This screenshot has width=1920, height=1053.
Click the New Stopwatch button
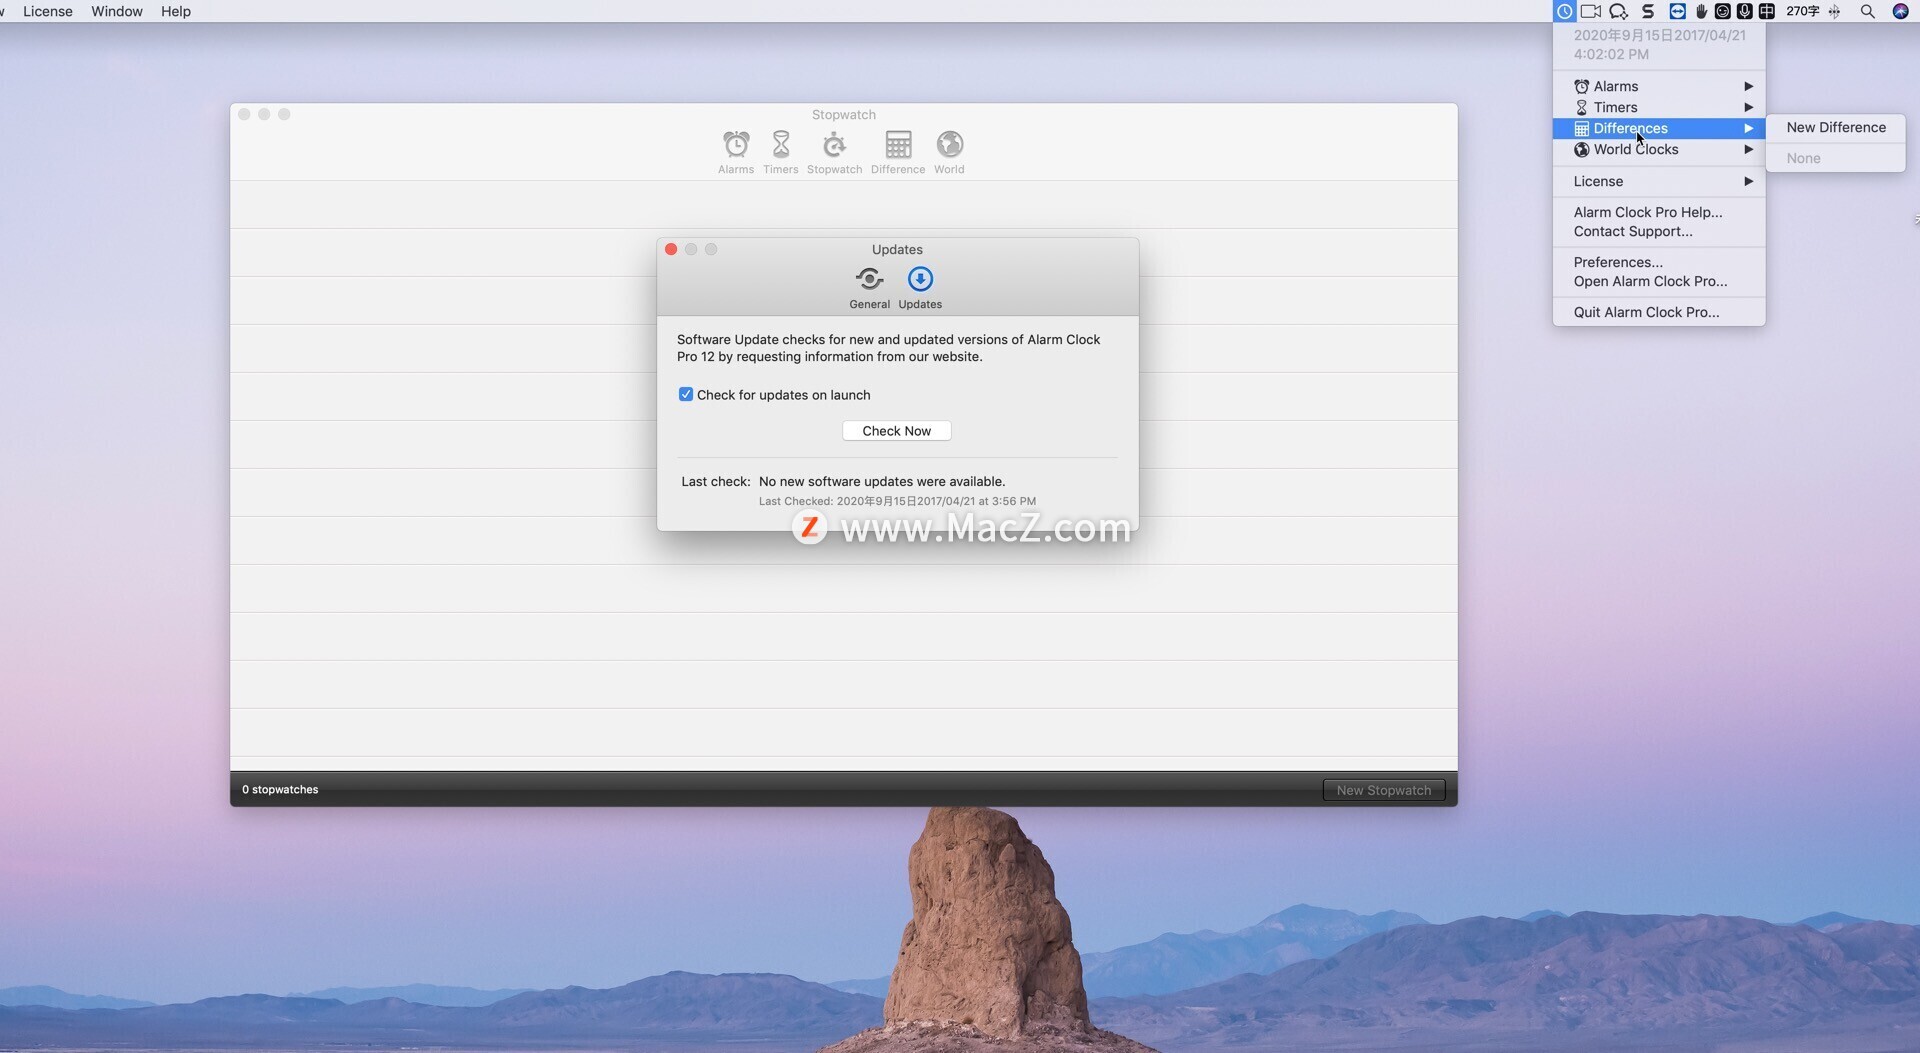[x=1384, y=790]
